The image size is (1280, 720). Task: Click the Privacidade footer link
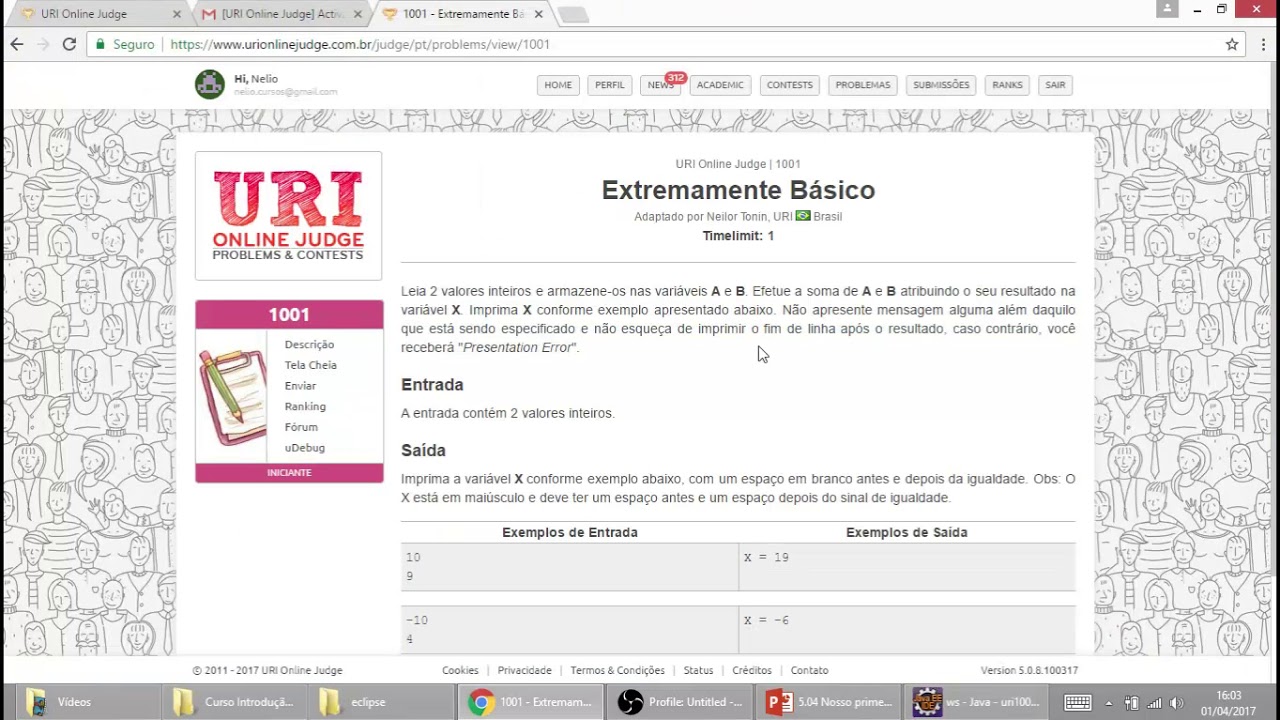point(524,671)
